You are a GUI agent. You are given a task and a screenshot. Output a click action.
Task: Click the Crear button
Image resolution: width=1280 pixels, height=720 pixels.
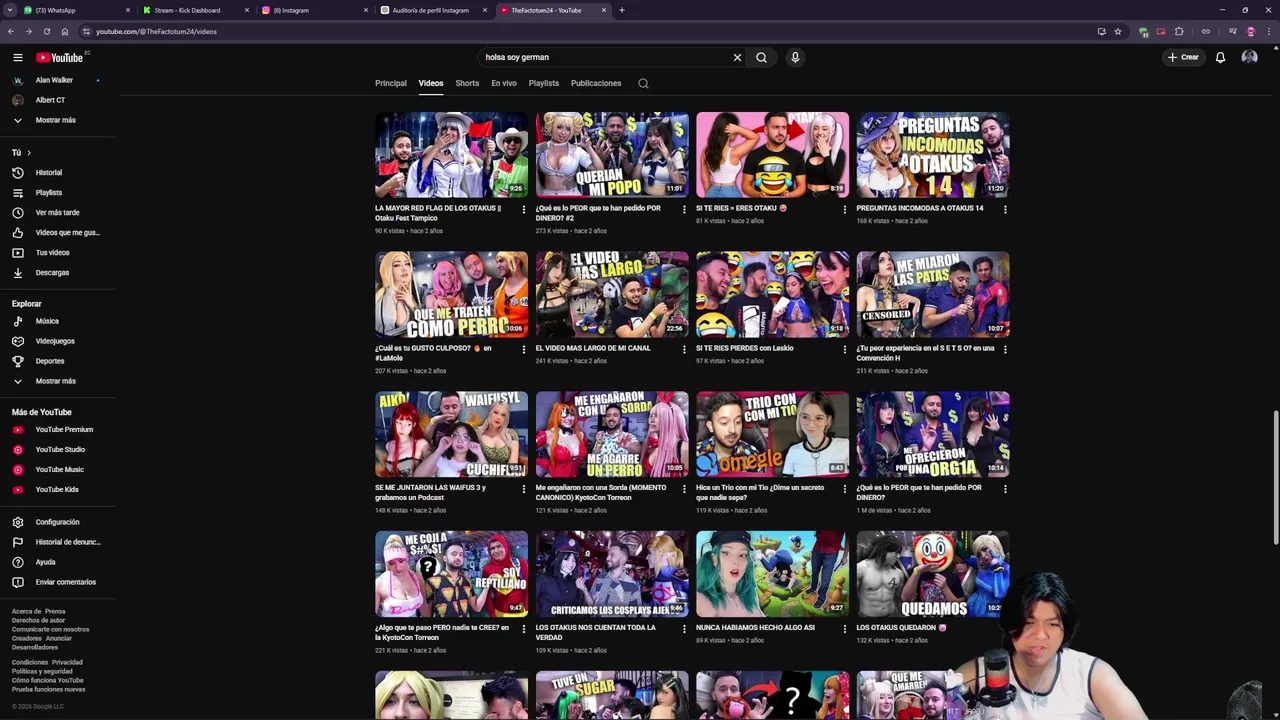click(1183, 57)
